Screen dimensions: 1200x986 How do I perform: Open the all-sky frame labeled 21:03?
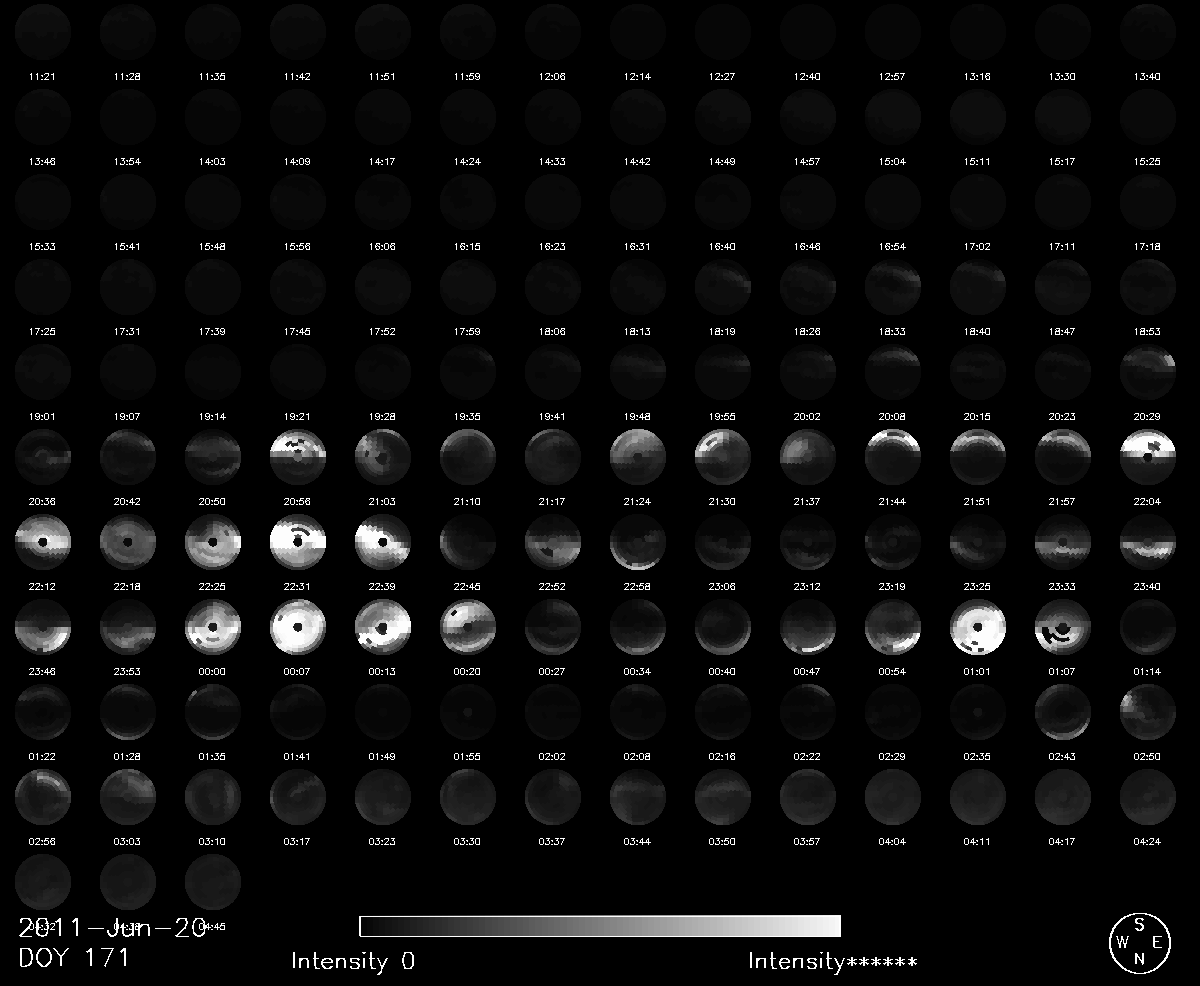click(383, 456)
